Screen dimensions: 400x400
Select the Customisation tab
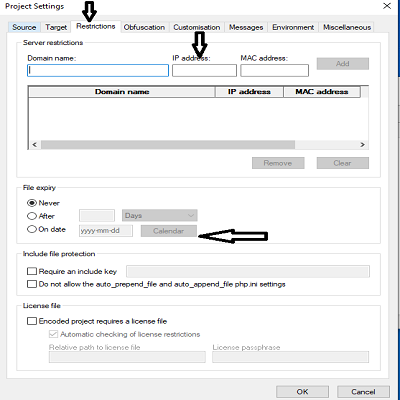coord(197,27)
